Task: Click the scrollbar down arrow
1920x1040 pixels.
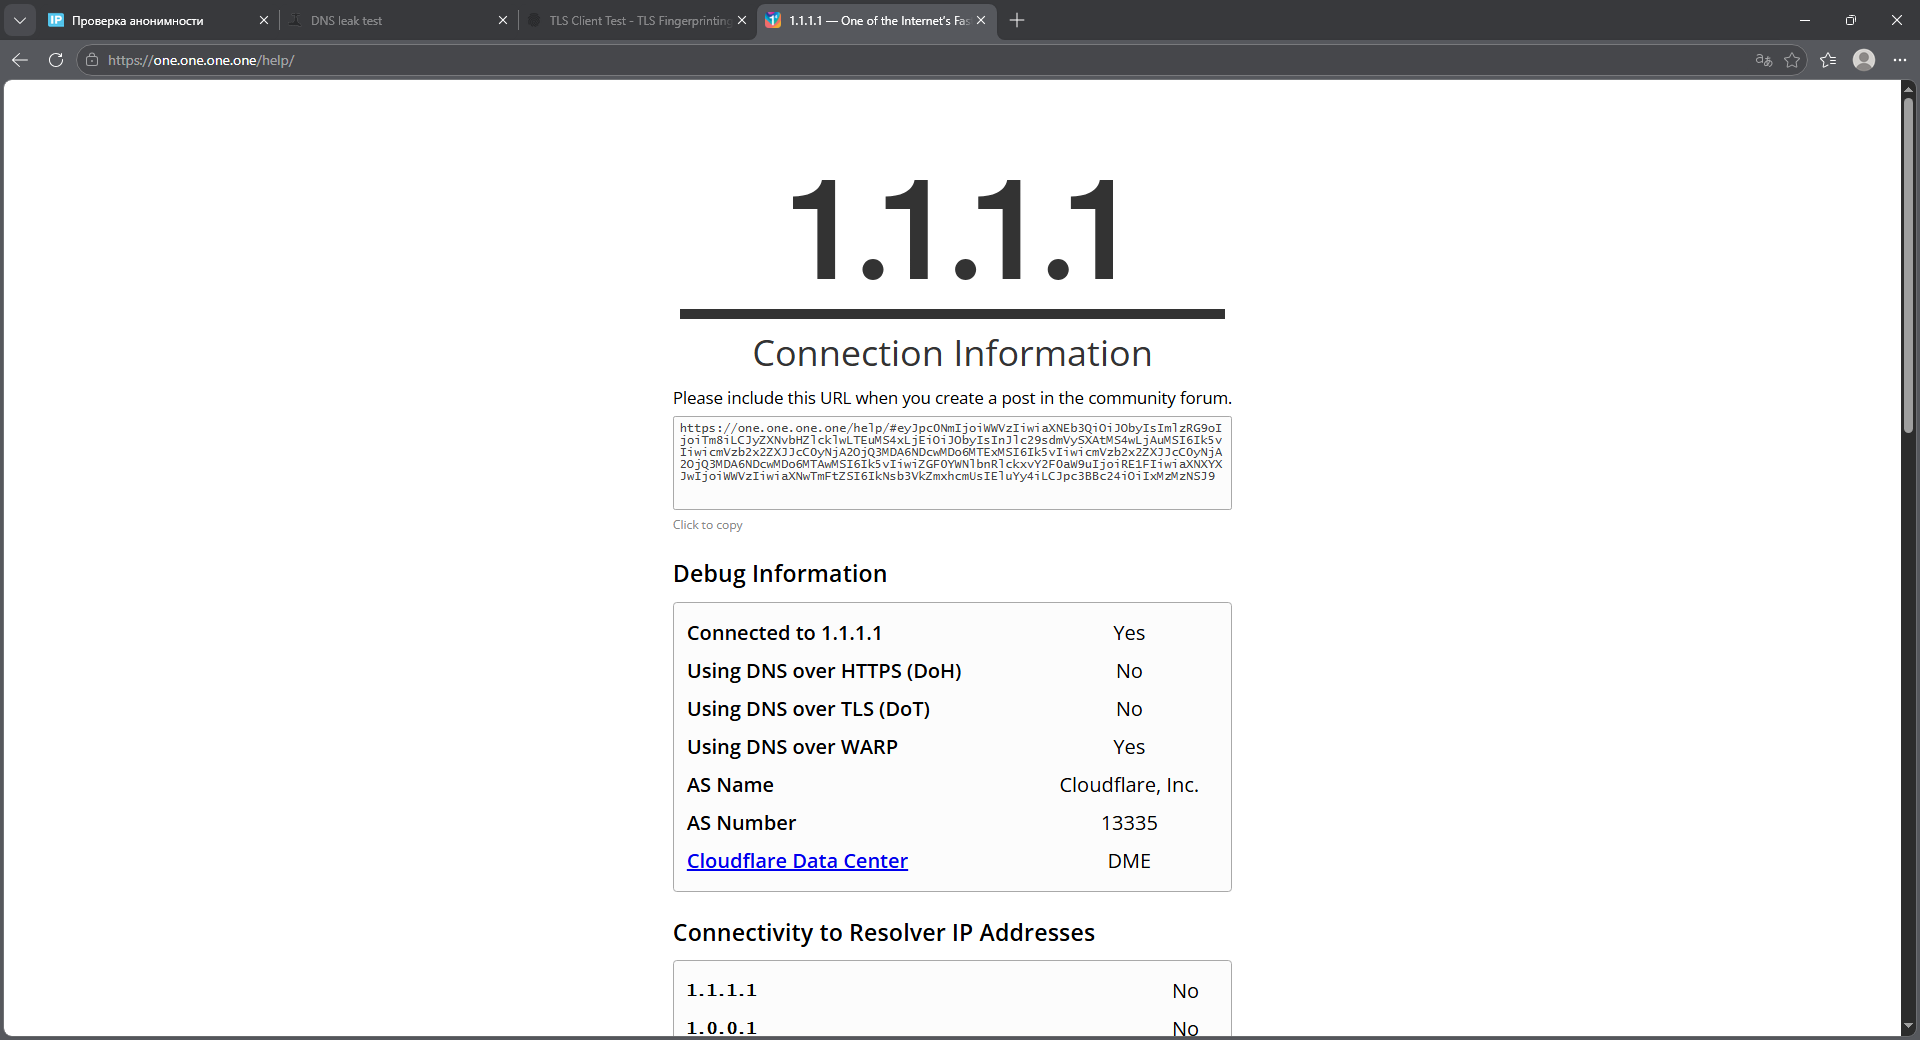Action: coord(1908,1026)
